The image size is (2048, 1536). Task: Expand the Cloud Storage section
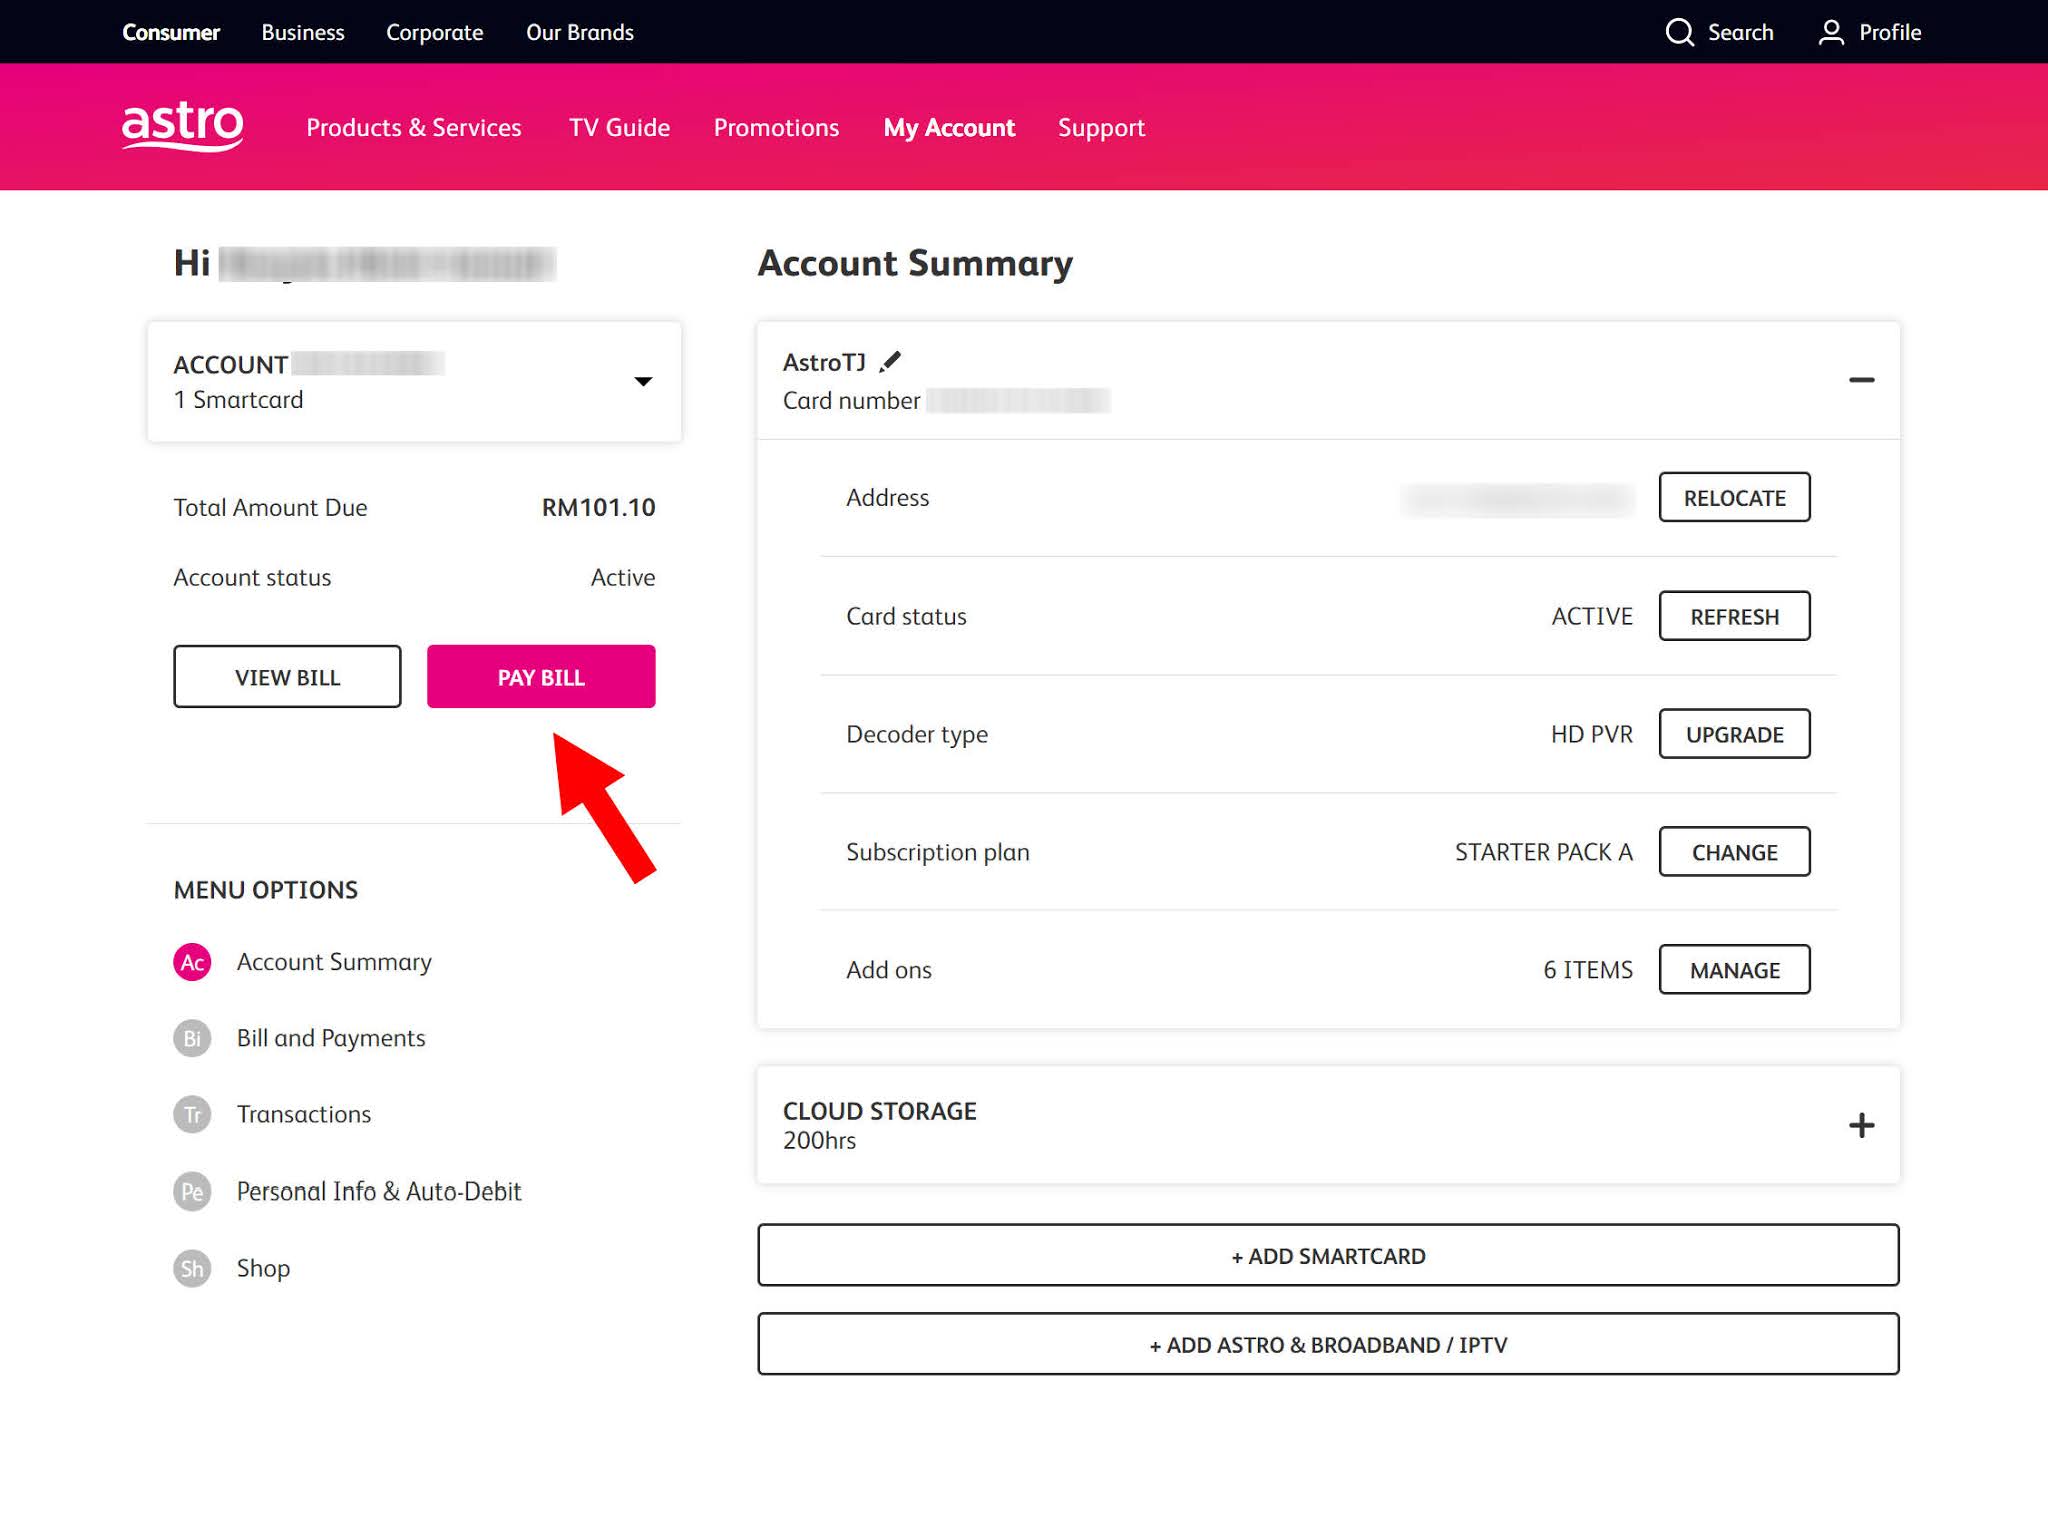click(1860, 1125)
